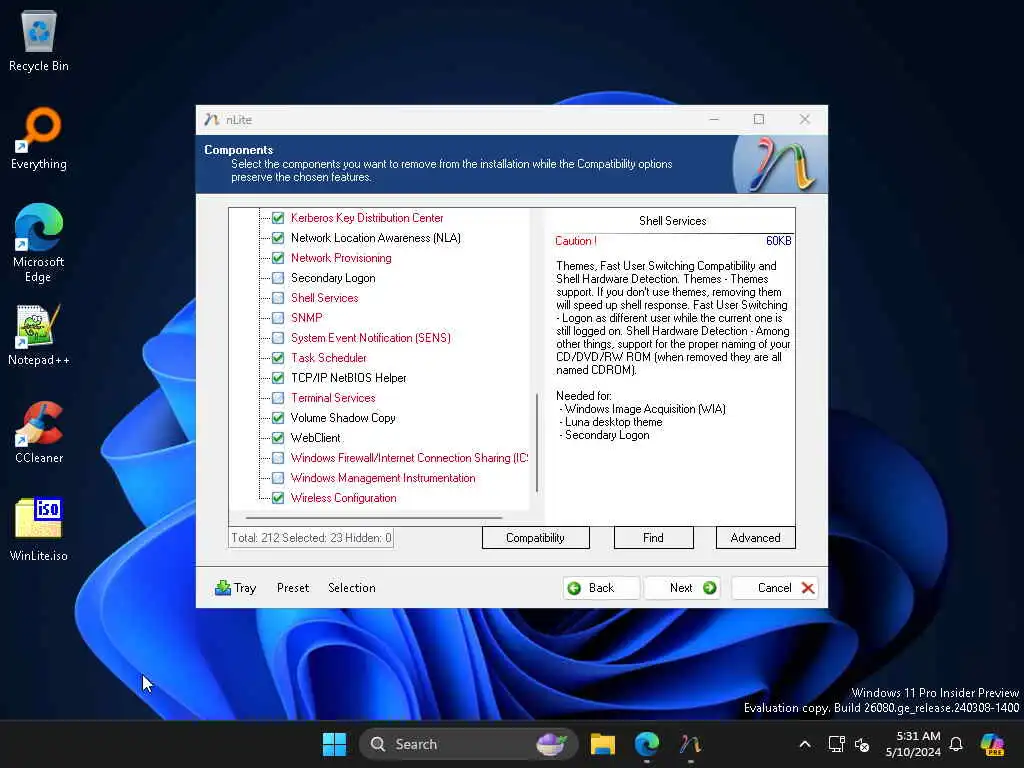
Task: Open the network status tray icon
Action: (836, 744)
